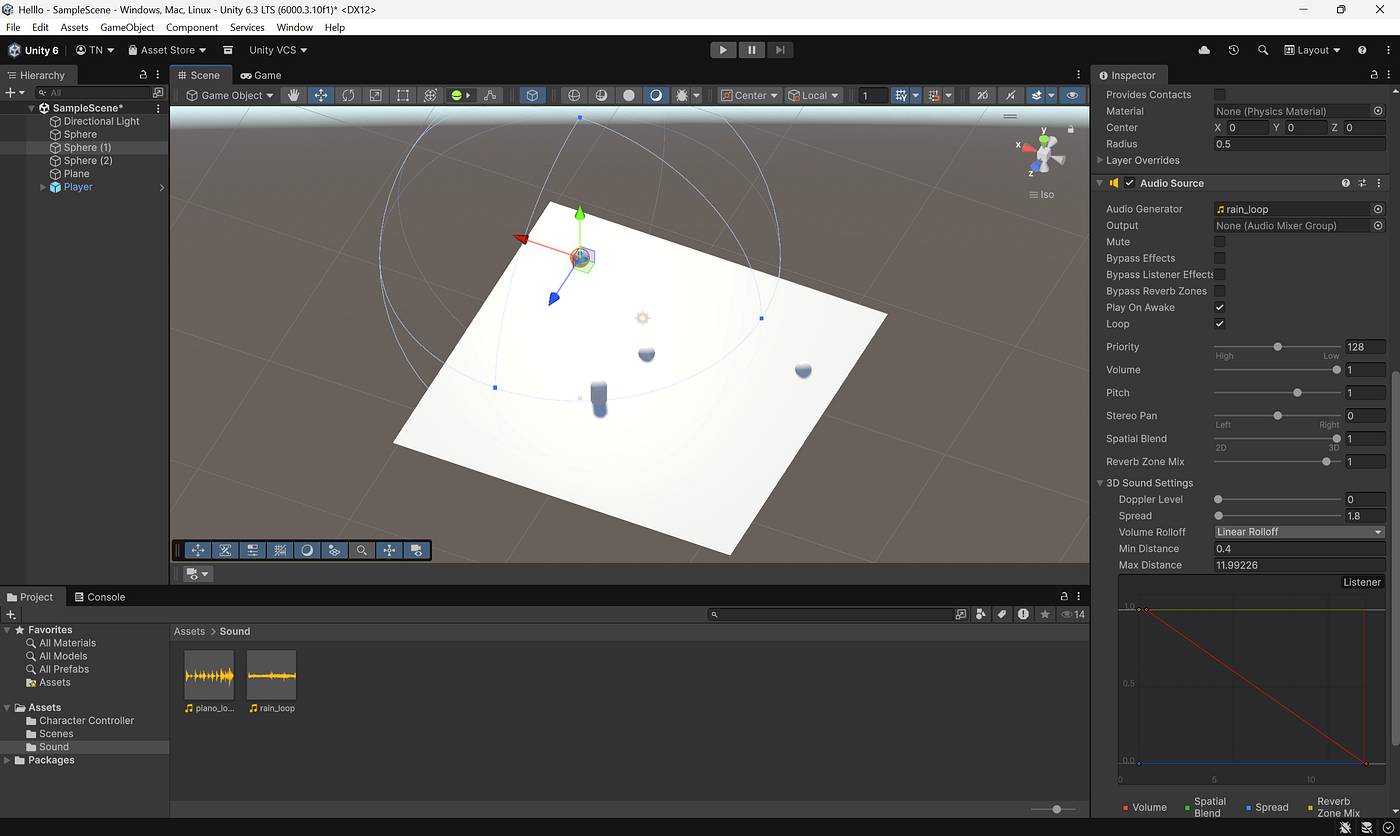Viewport: 1400px width, 836px height.
Task: Click the debug draw mode bug icon
Action: tap(682, 95)
